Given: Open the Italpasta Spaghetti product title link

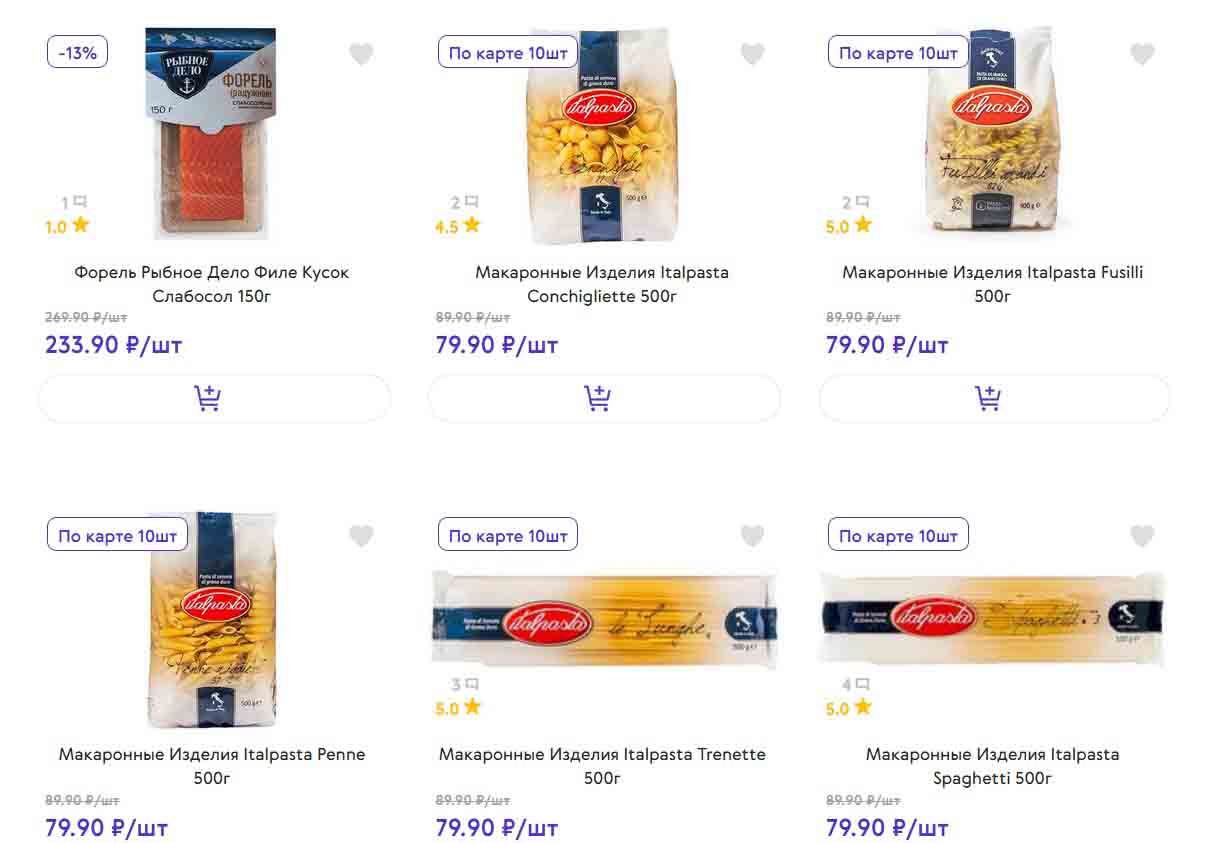Looking at the screenshot, I should [x=992, y=765].
